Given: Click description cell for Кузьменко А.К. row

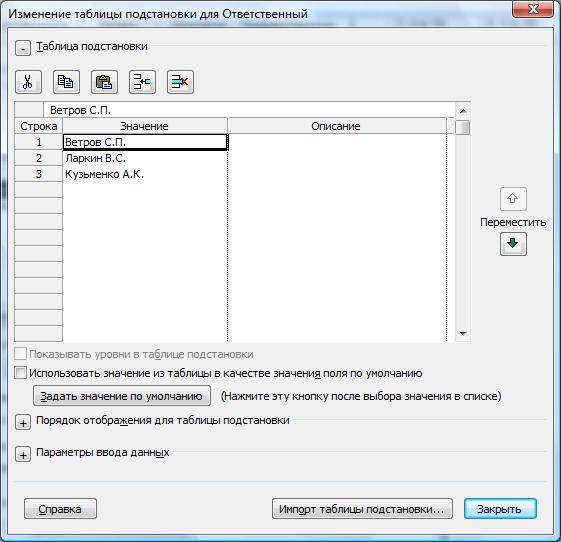Looking at the screenshot, I should 337,174.
